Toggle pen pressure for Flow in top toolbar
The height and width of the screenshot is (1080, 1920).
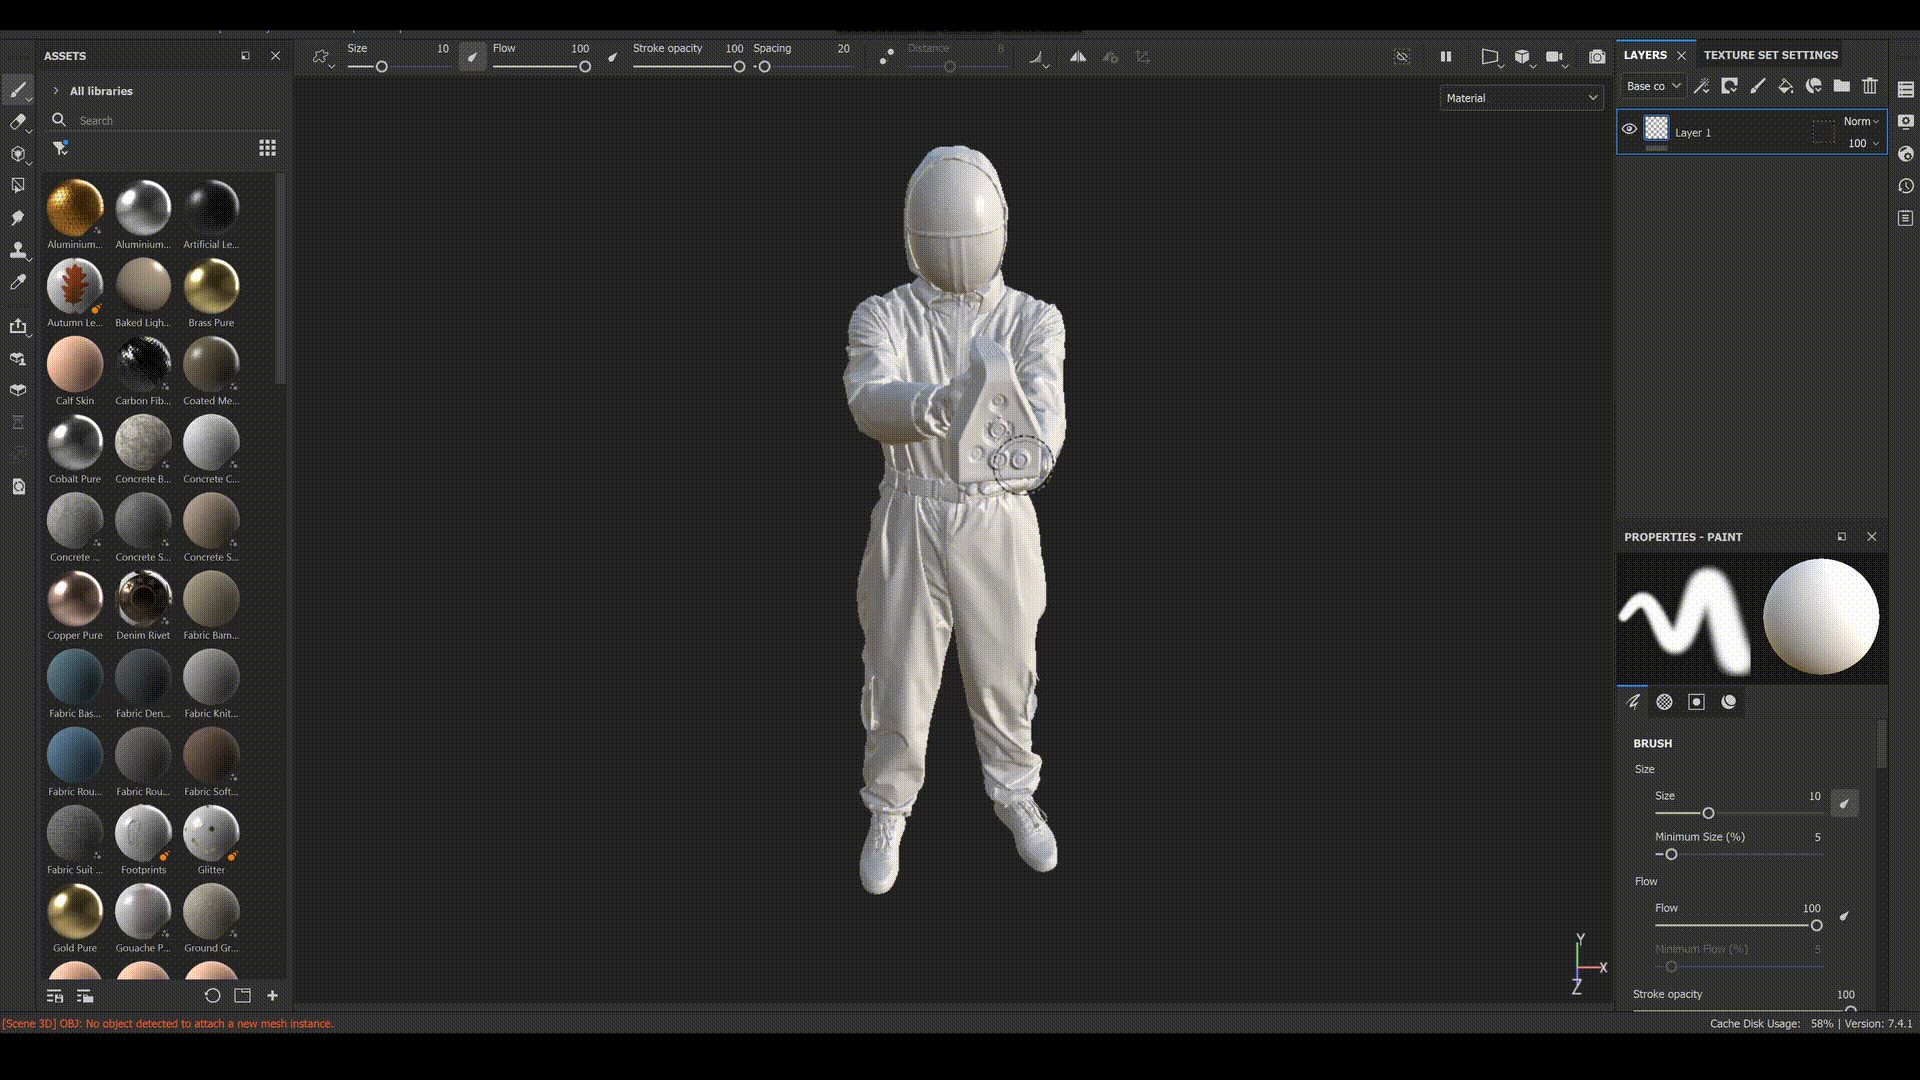[613, 57]
